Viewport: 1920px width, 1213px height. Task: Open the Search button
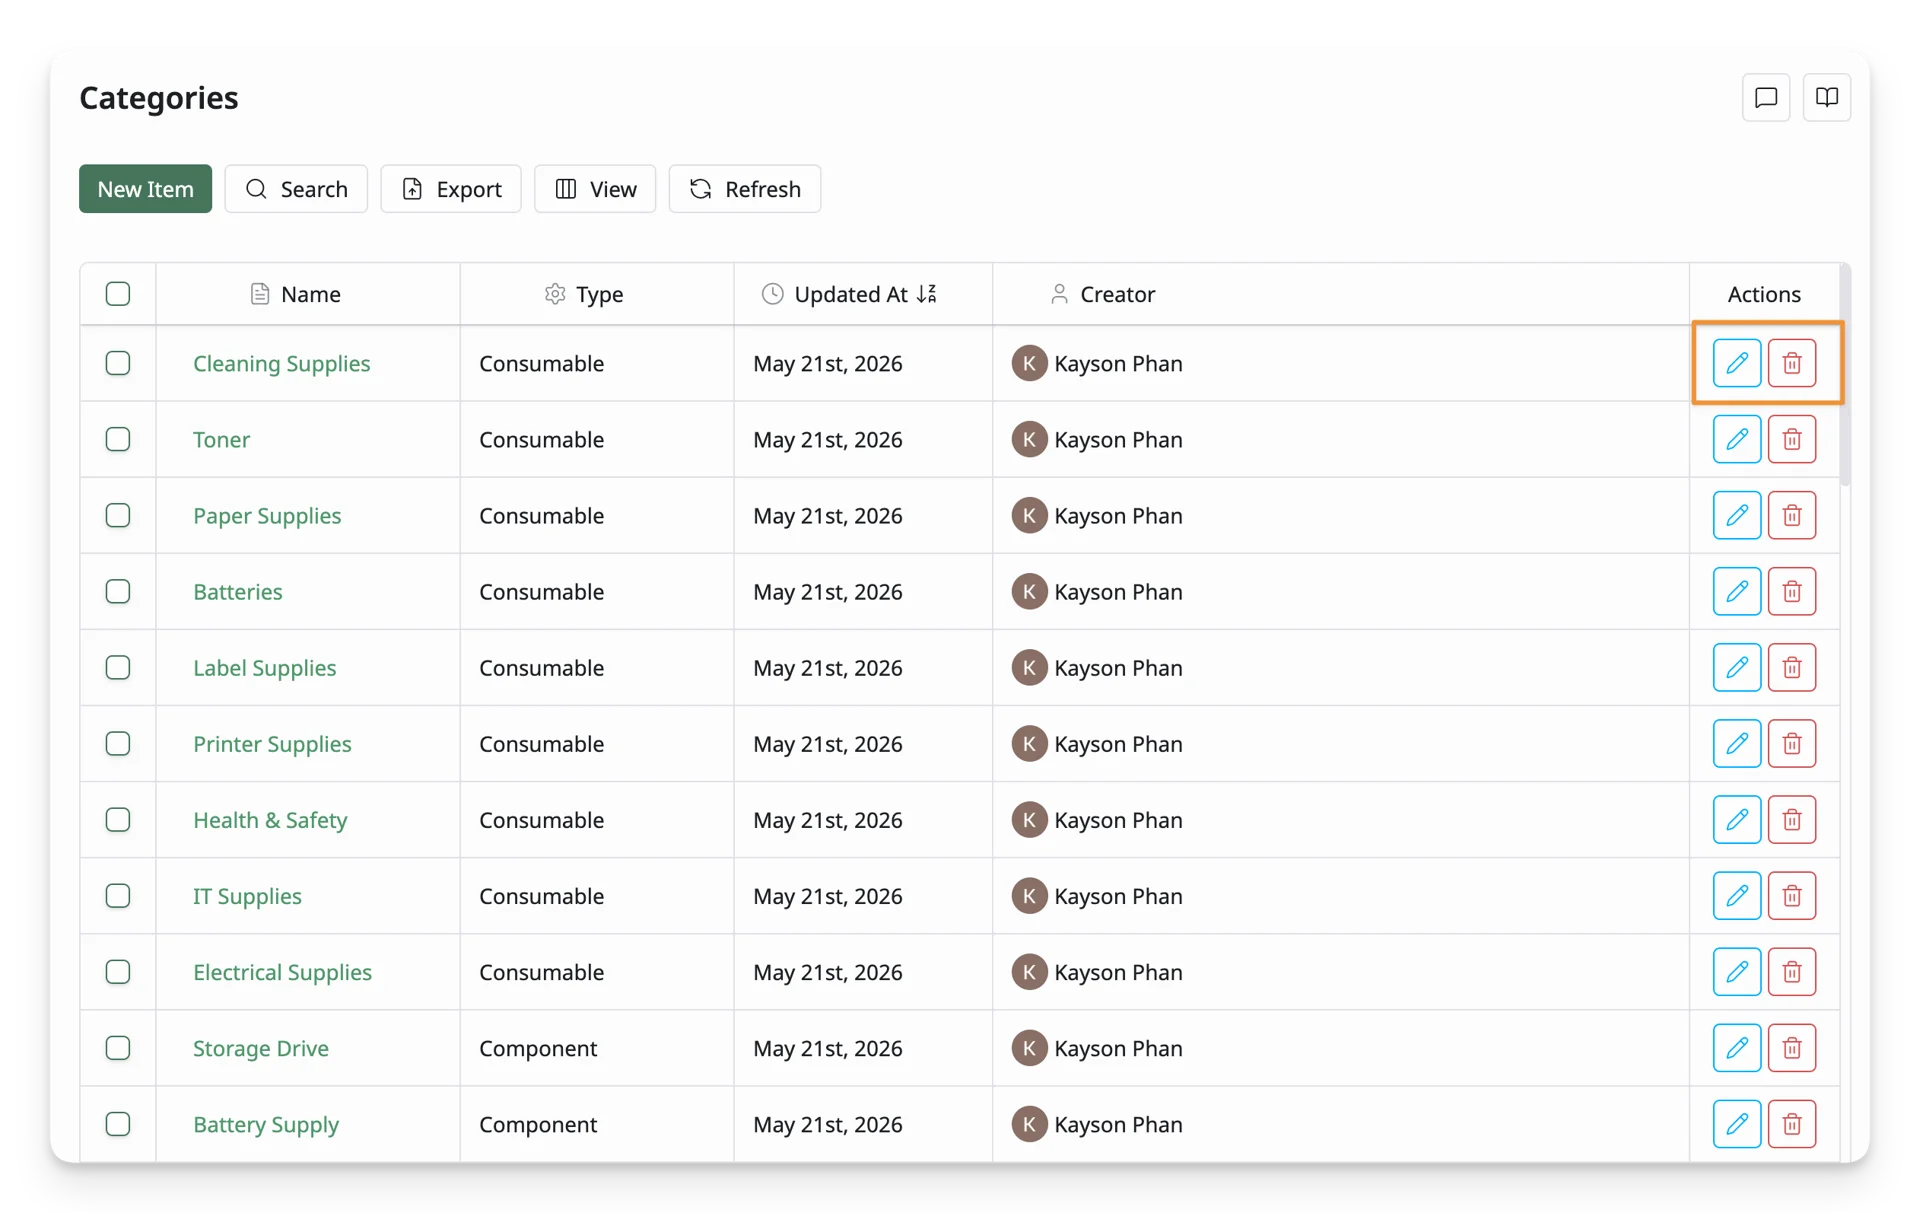tap(296, 189)
